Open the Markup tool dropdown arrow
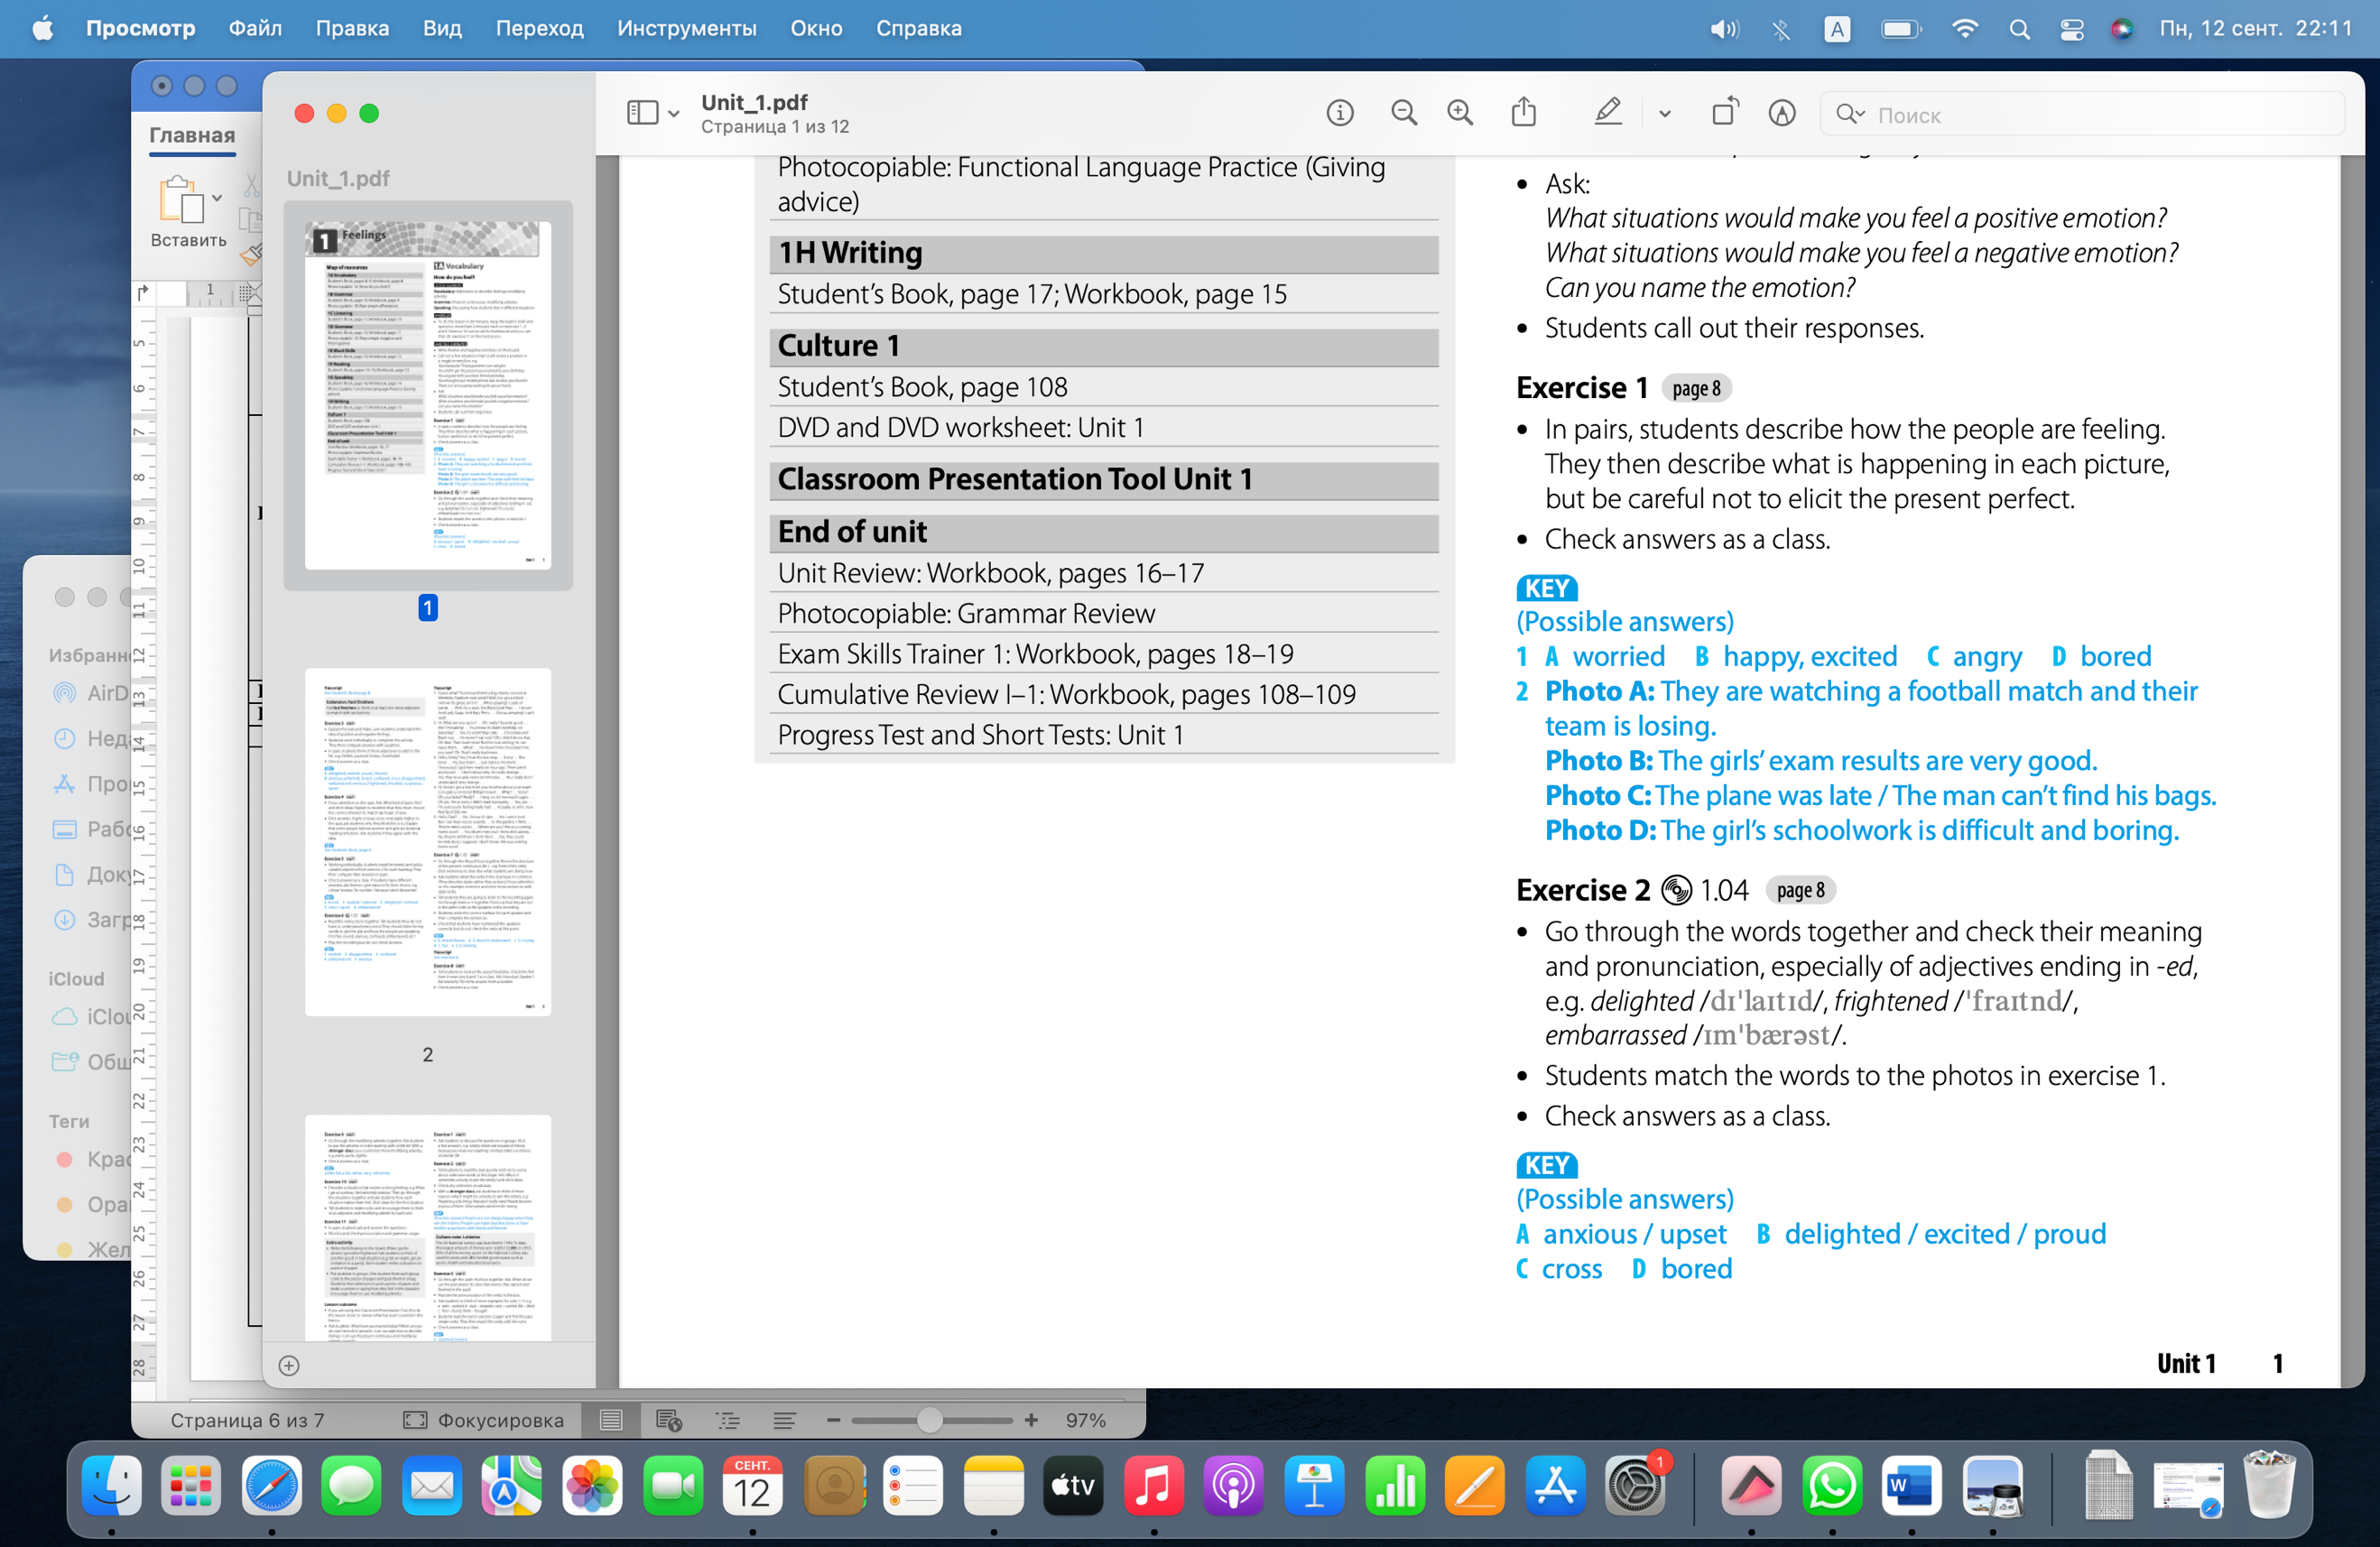The image size is (2380, 1547). point(1664,114)
